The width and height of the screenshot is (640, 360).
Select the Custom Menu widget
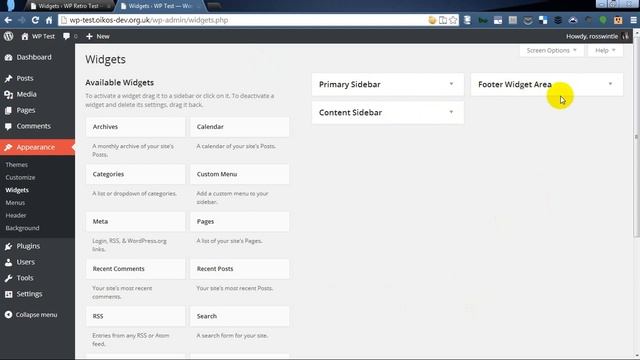[x=240, y=174]
